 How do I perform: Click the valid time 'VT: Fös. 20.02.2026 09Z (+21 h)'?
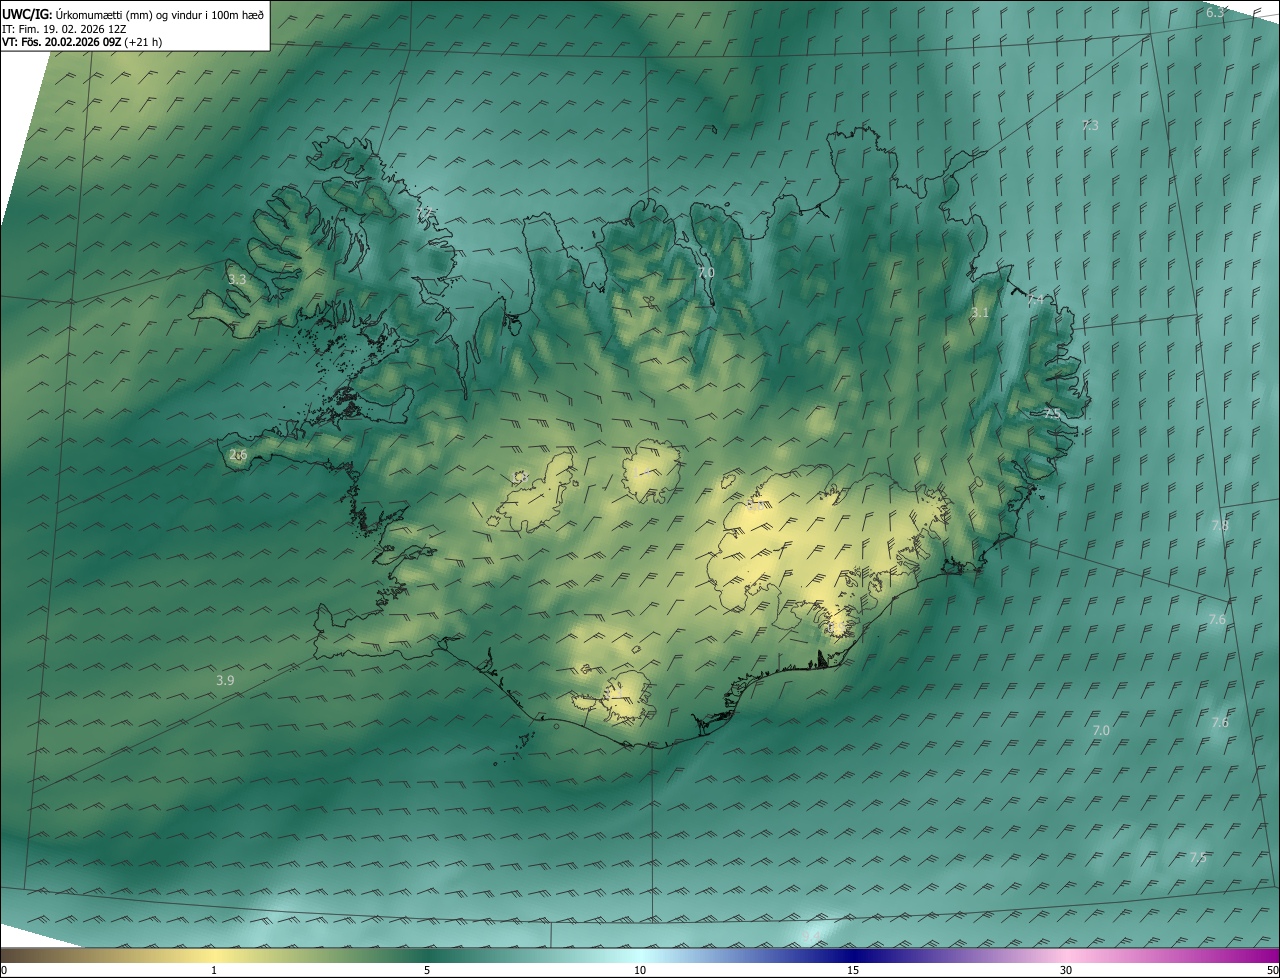click(82, 42)
